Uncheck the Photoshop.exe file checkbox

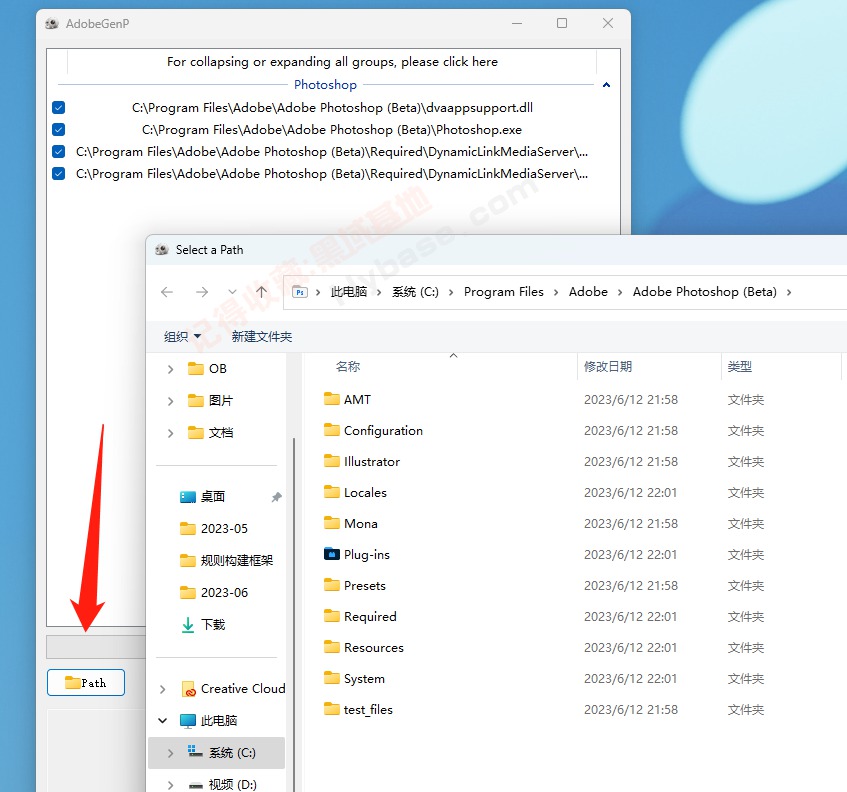58,130
